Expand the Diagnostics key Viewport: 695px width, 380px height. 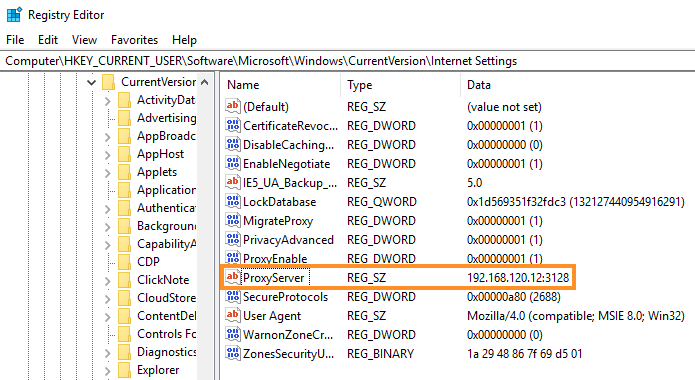tap(108, 353)
